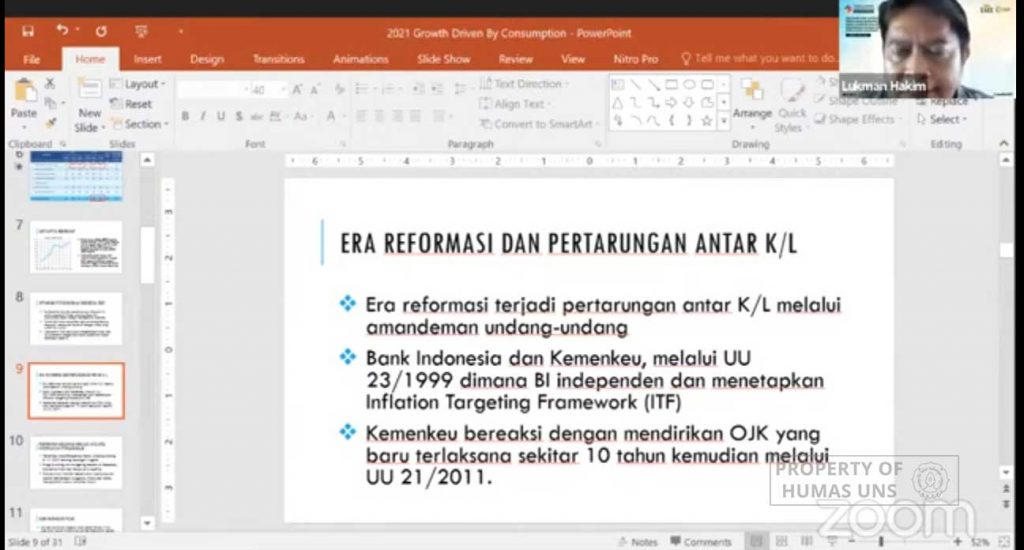This screenshot has width=1024, height=550.
Task: Collapse the ribbon with the chevron arrow
Action: pyautogui.click(x=1004, y=143)
